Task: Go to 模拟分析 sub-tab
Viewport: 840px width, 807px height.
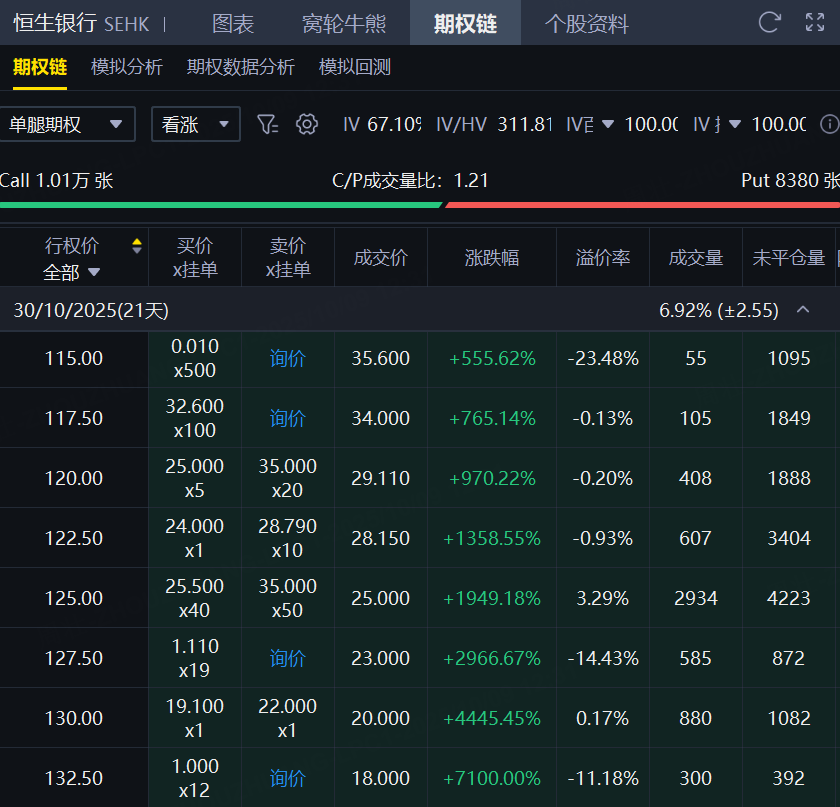Action: click(x=126, y=67)
